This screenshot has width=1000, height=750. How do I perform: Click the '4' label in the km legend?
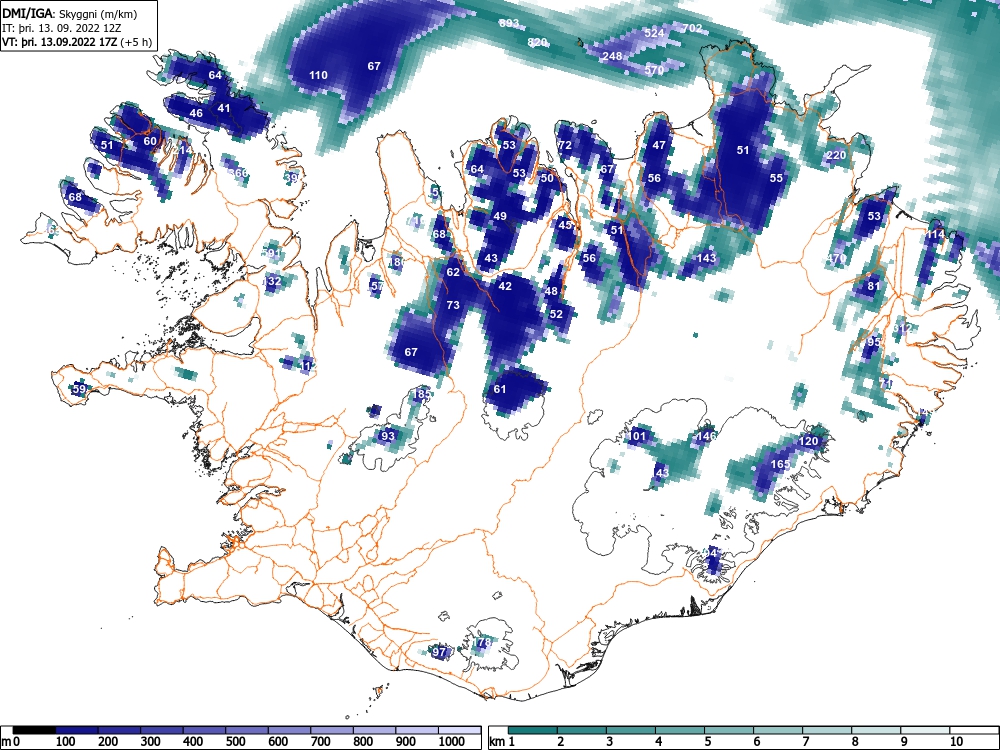pyautogui.click(x=659, y=742)
